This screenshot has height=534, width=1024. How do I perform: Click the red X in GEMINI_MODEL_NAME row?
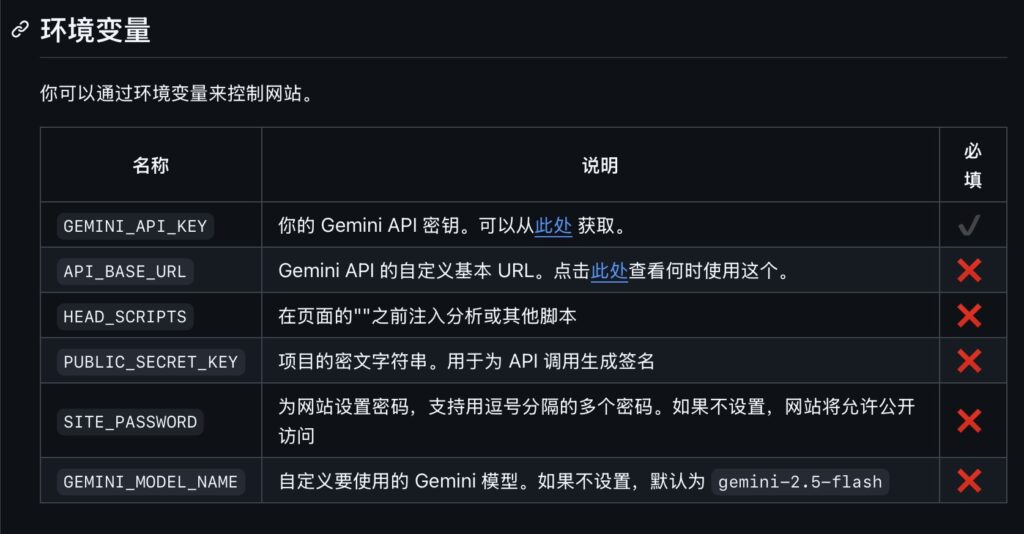pos(969,481)
